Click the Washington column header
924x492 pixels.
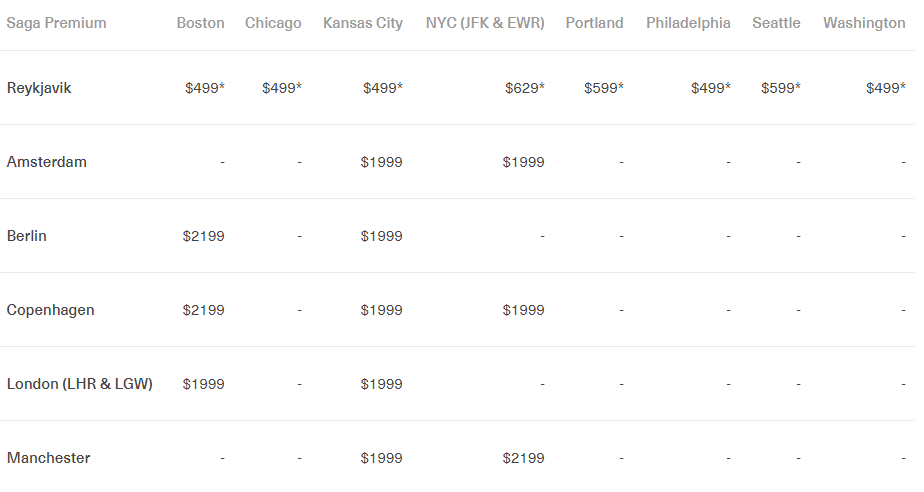pyautogui.click(x=864, y=23)
